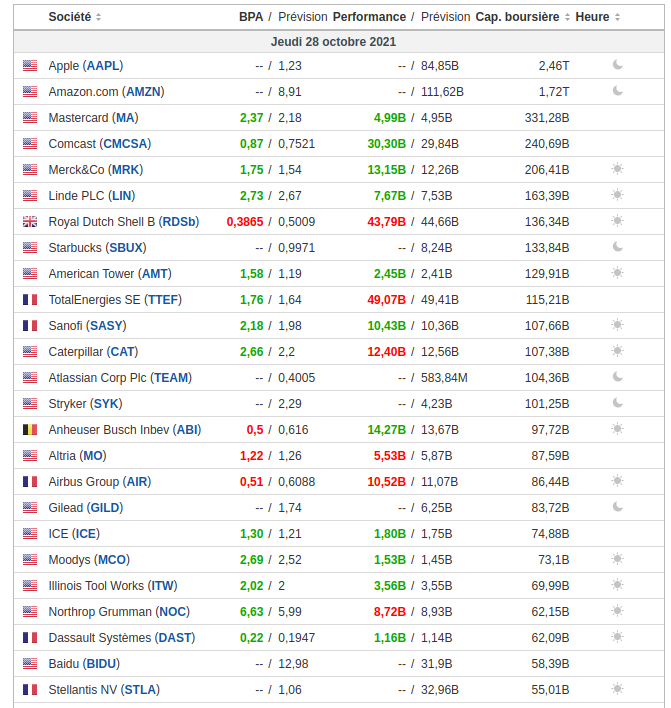Click the French flag beside TotalEnergies SE

click(x=30, y=299)
